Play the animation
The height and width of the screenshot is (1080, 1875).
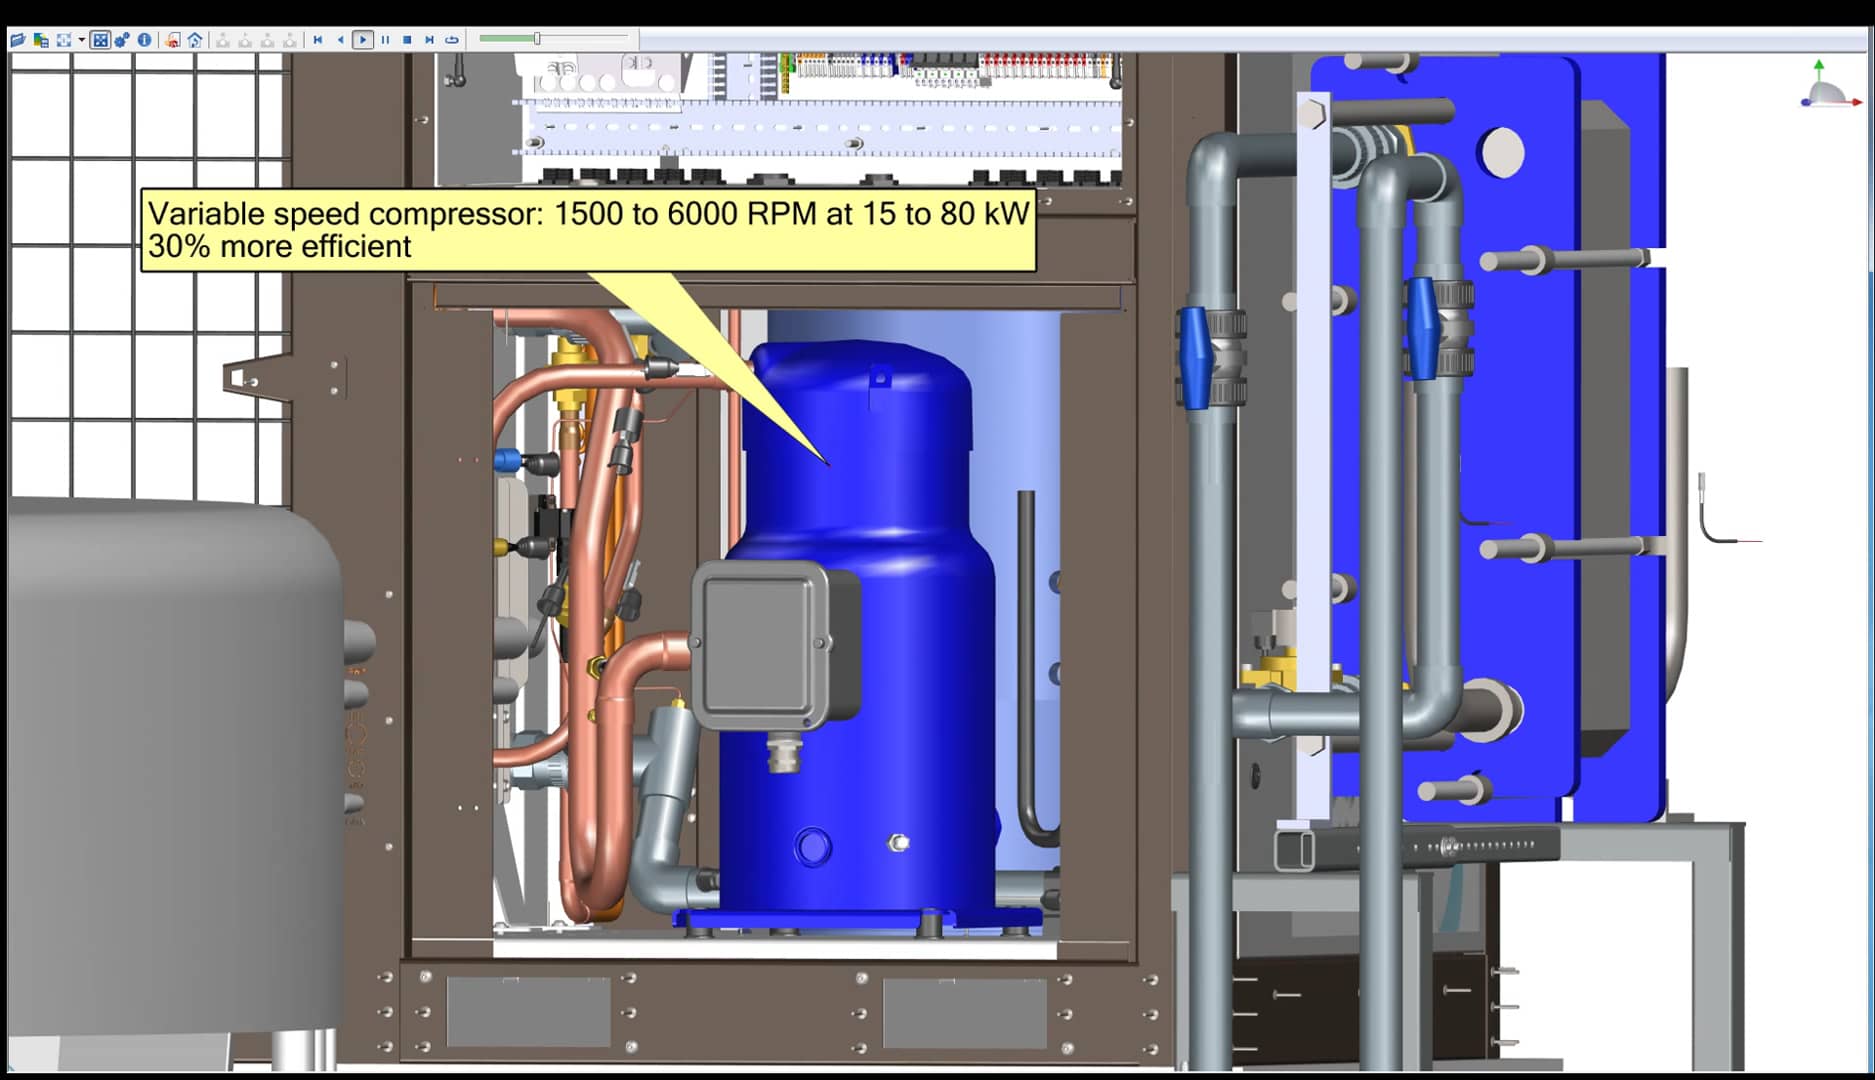[361, 40]
